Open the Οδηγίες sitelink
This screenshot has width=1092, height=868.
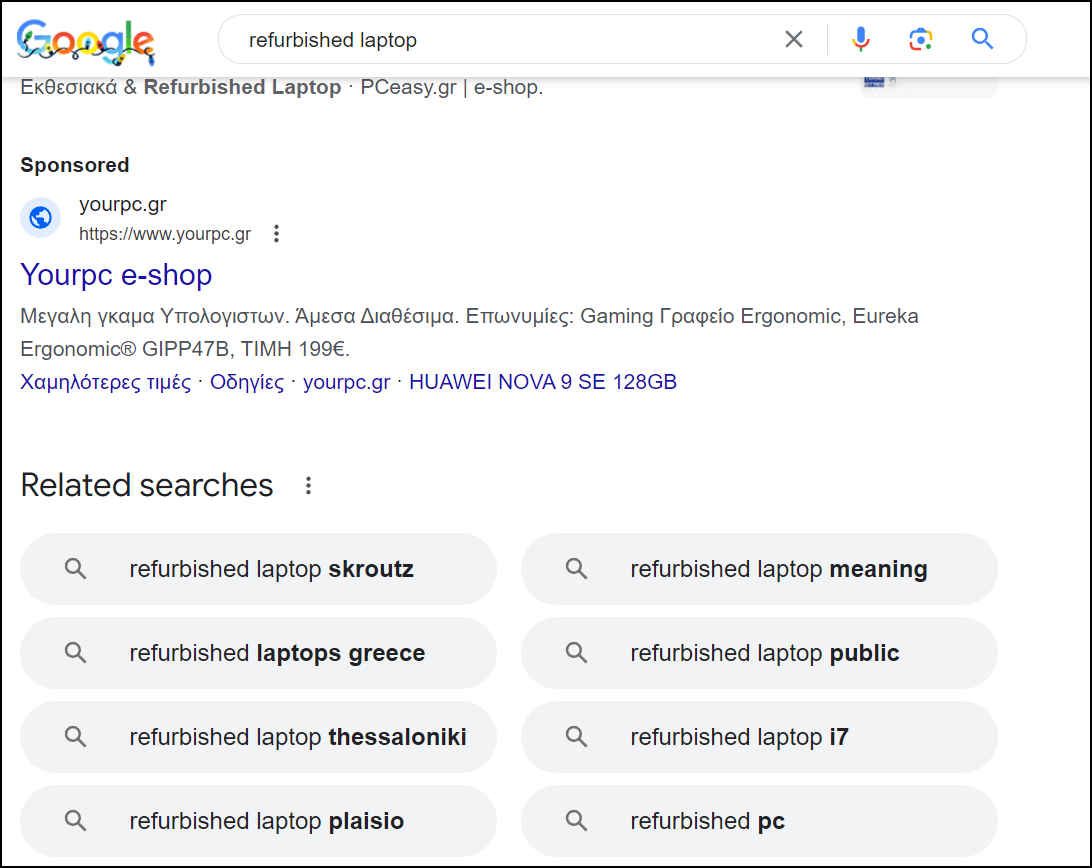[247, 382]
